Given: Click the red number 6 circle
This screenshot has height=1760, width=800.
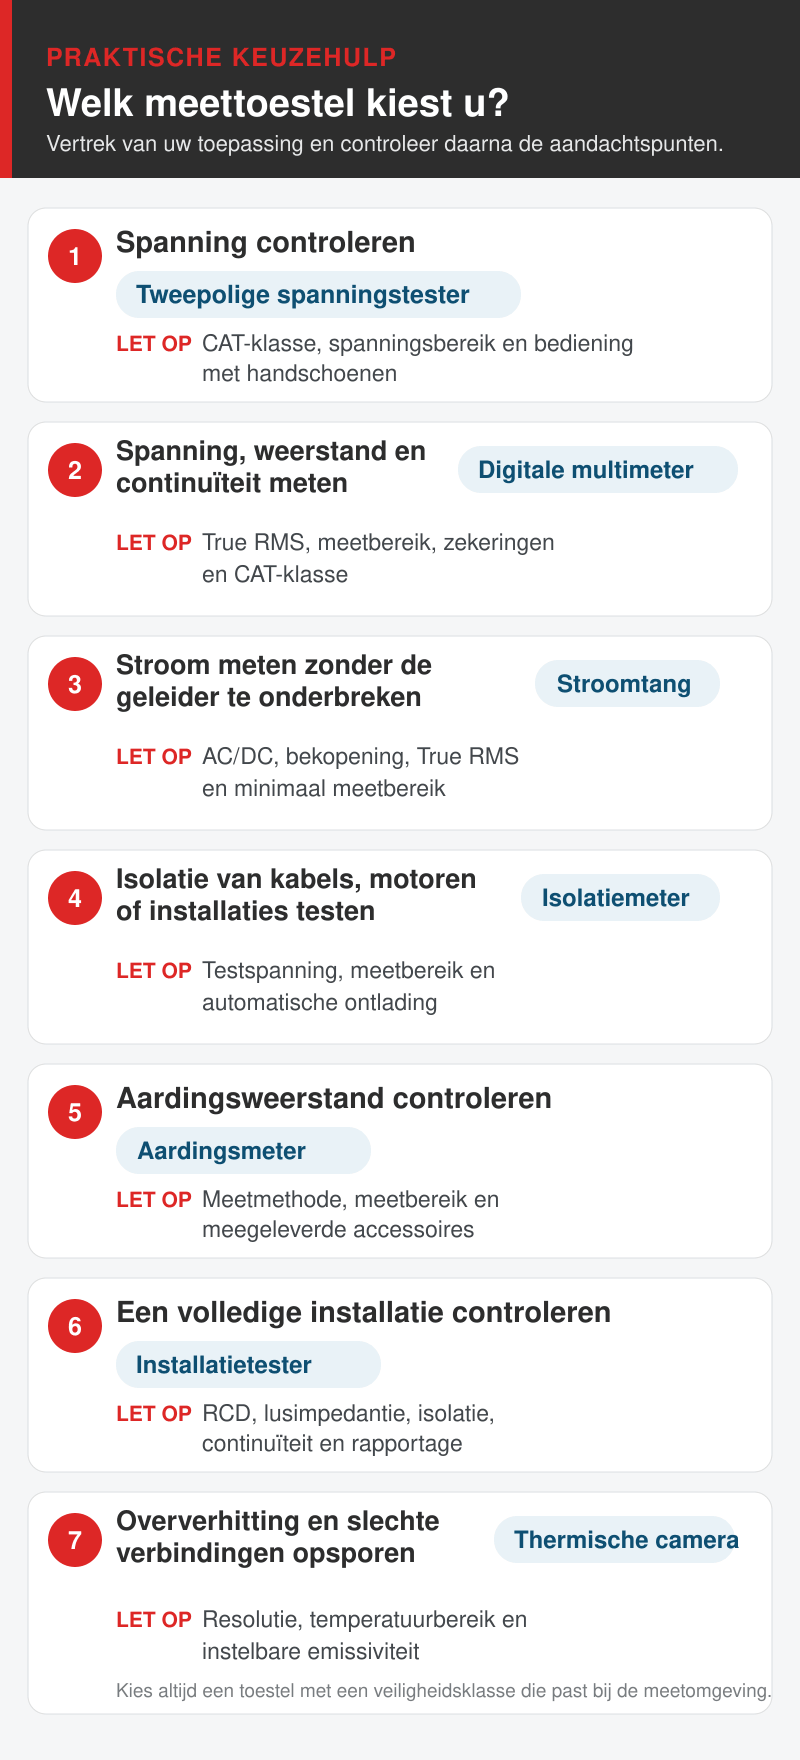Looking at the screenshot, I should coord(75,1326).
